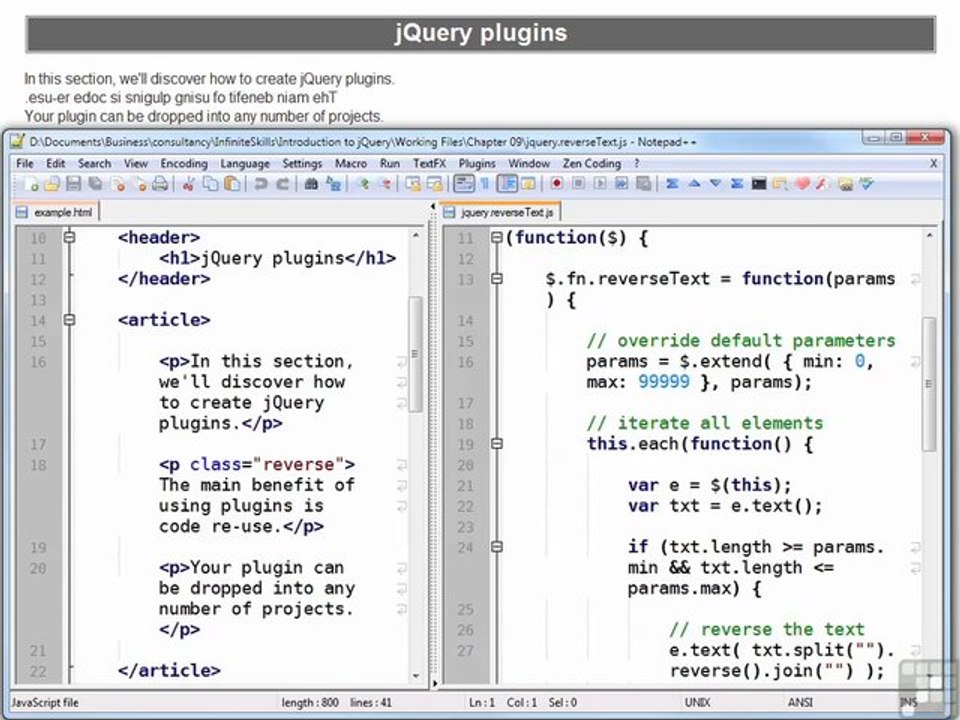
Task: Open the View menu
Action: (135, 163)
